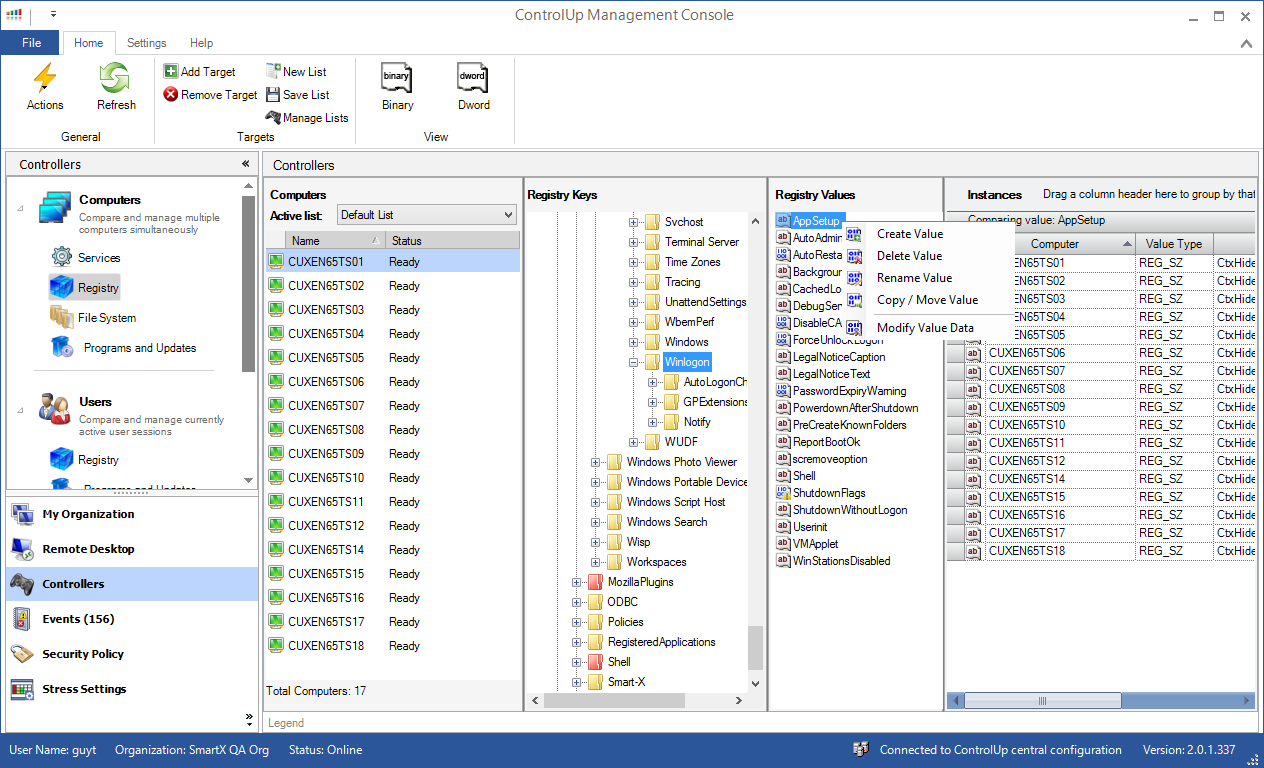Open the Actions lightning bolt button
This screenshot has width=1264, height=768.
tap(45, 86)
